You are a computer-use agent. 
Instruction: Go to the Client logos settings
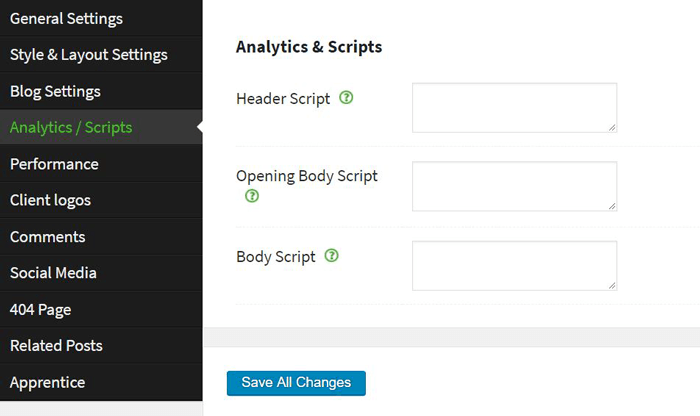(101, 200)
